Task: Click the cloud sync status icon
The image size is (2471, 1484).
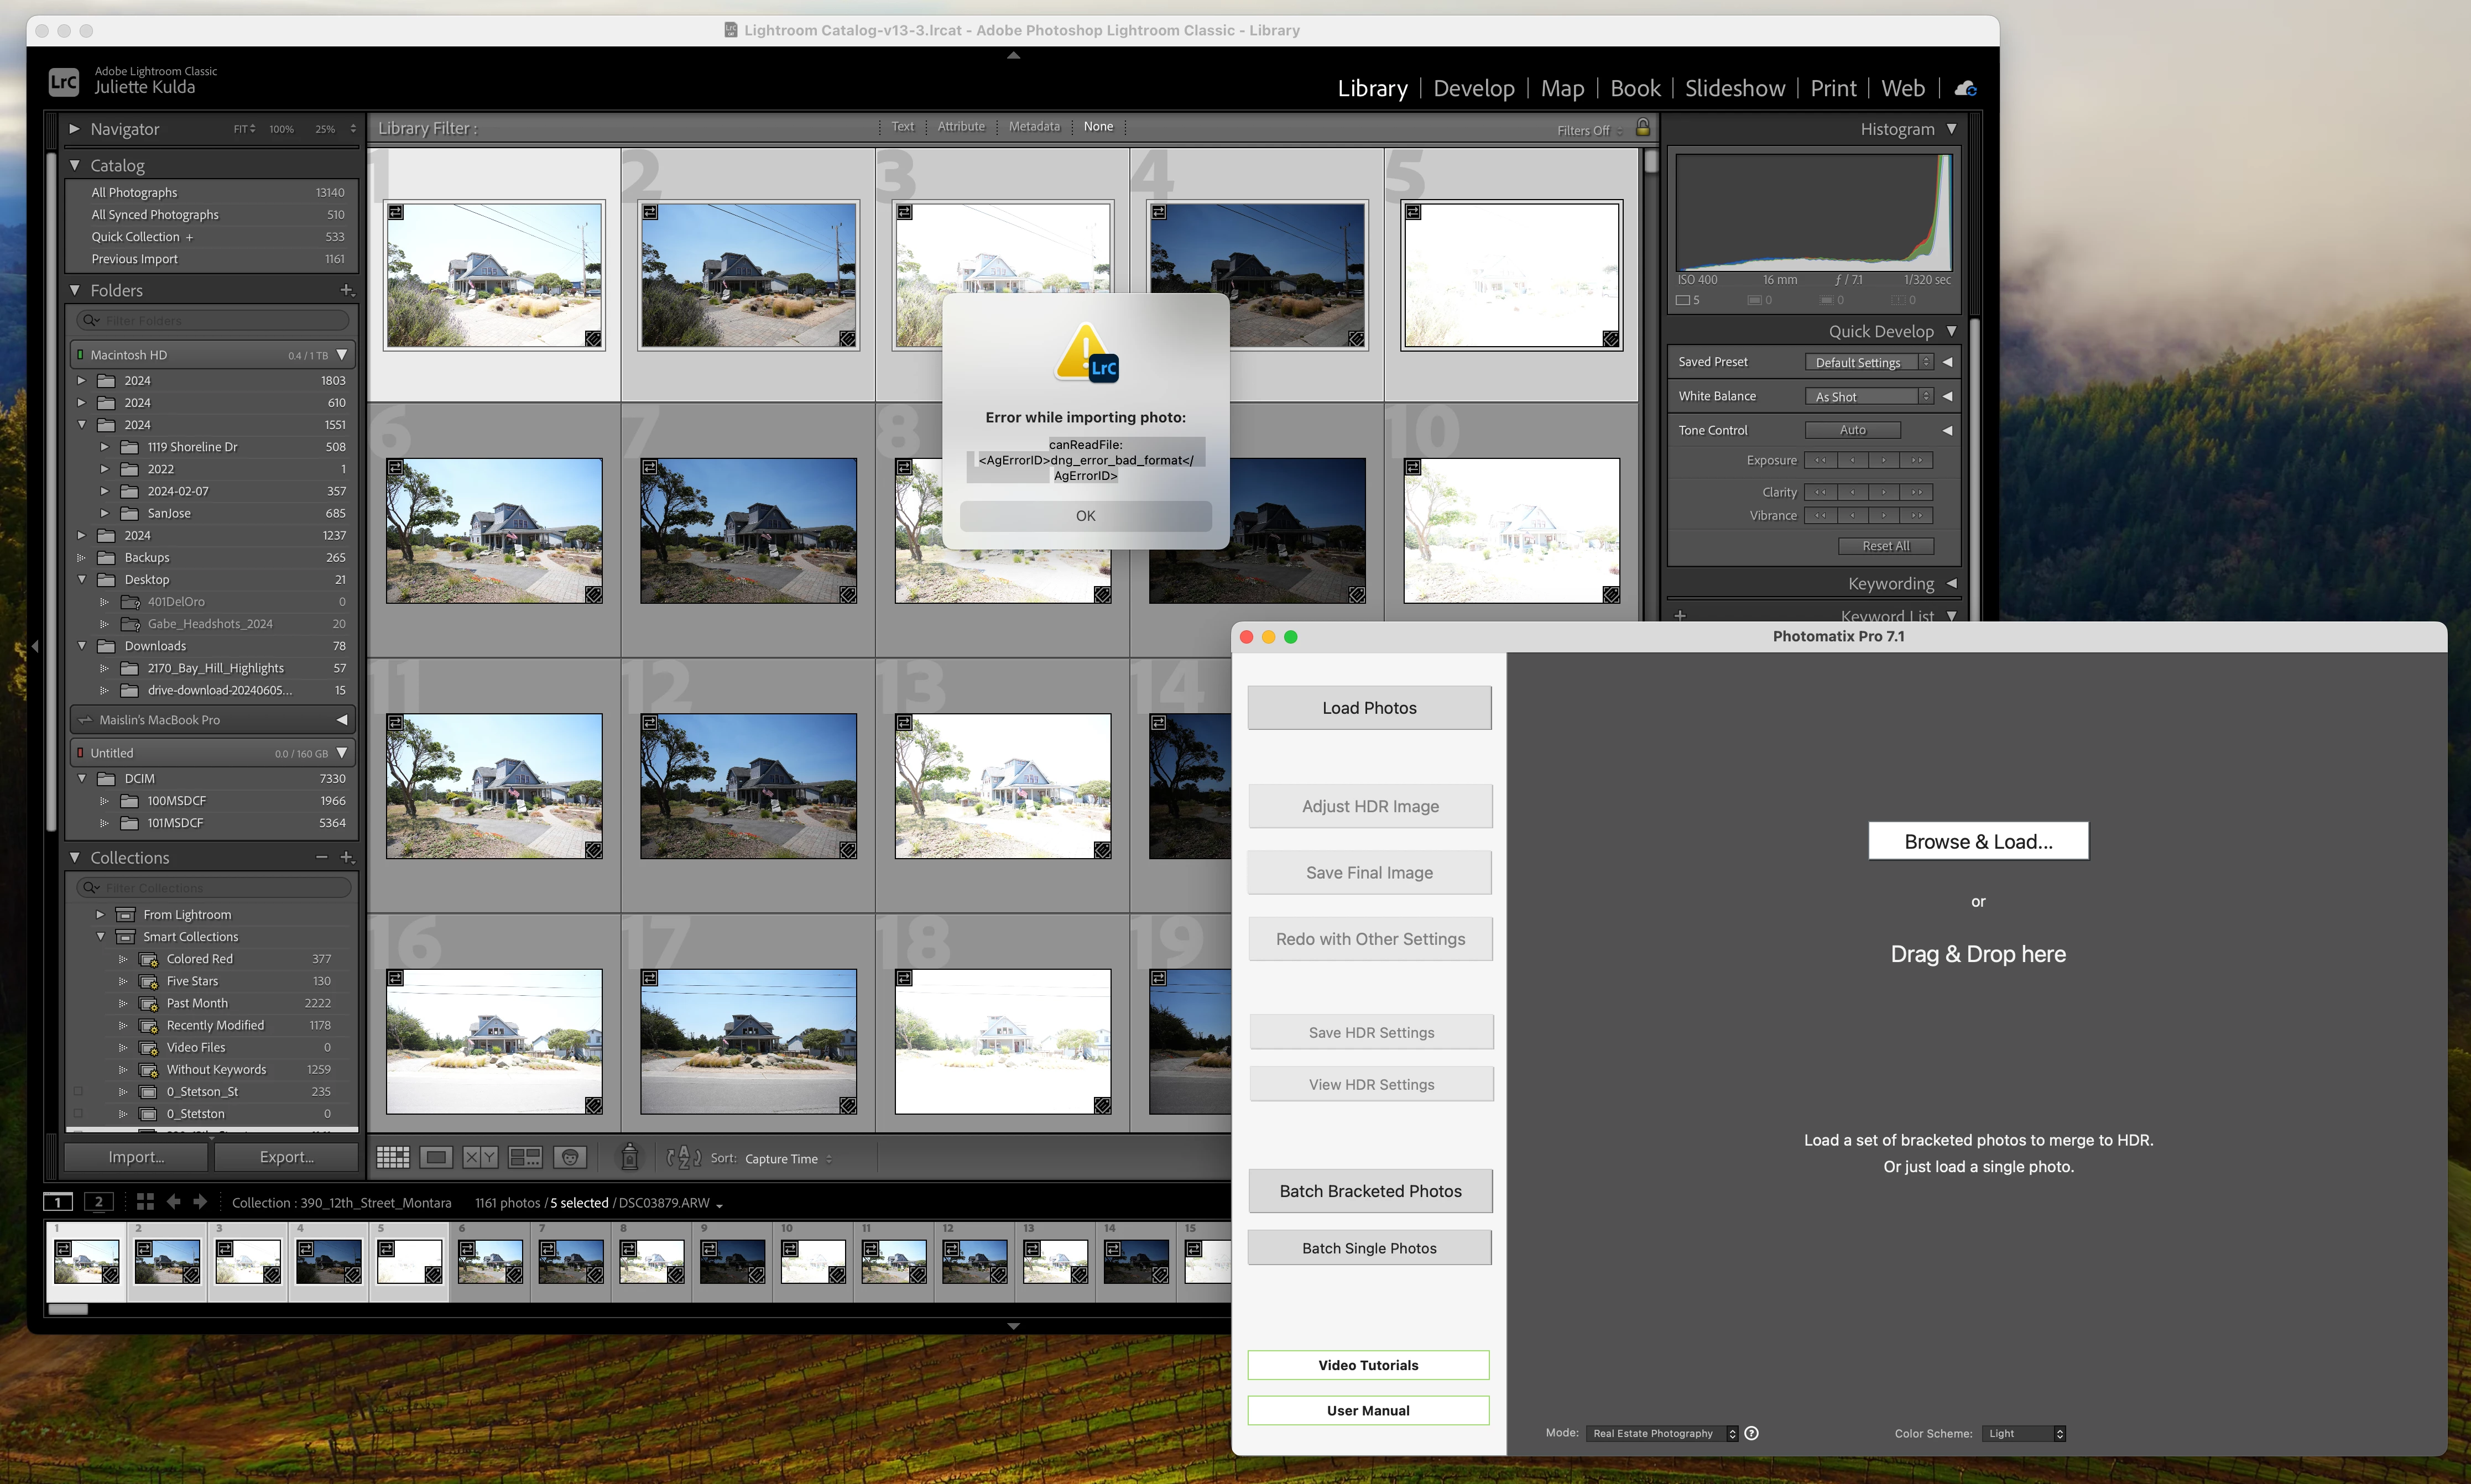Action: [x=1965, y=88]
